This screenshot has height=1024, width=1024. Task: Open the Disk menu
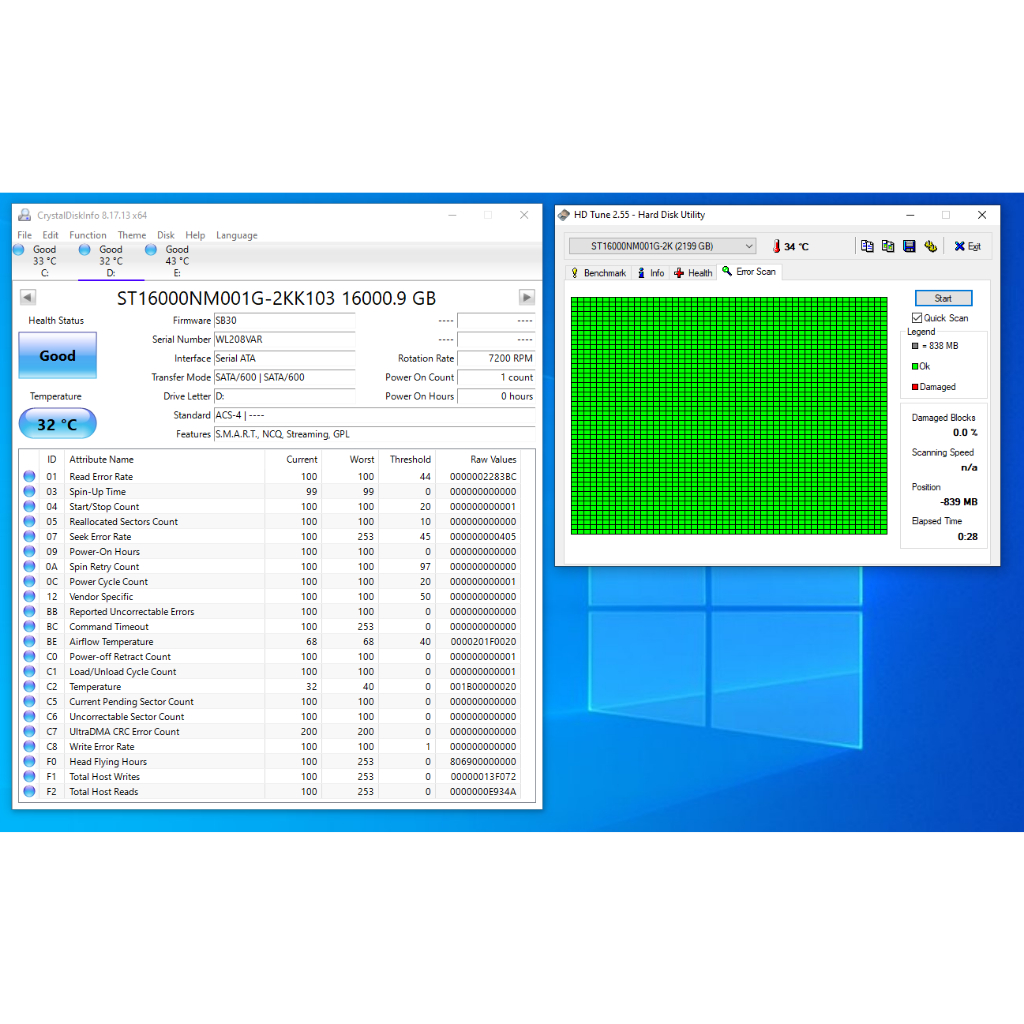pyautogui.click(x=166, y=235)
